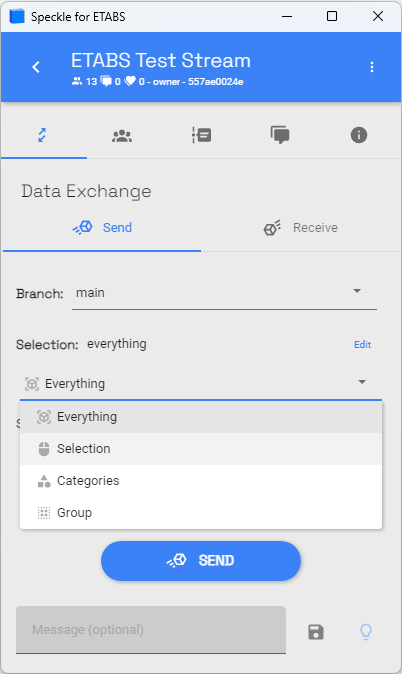Click the Edit link beside Selection

[x=362, y=345]
